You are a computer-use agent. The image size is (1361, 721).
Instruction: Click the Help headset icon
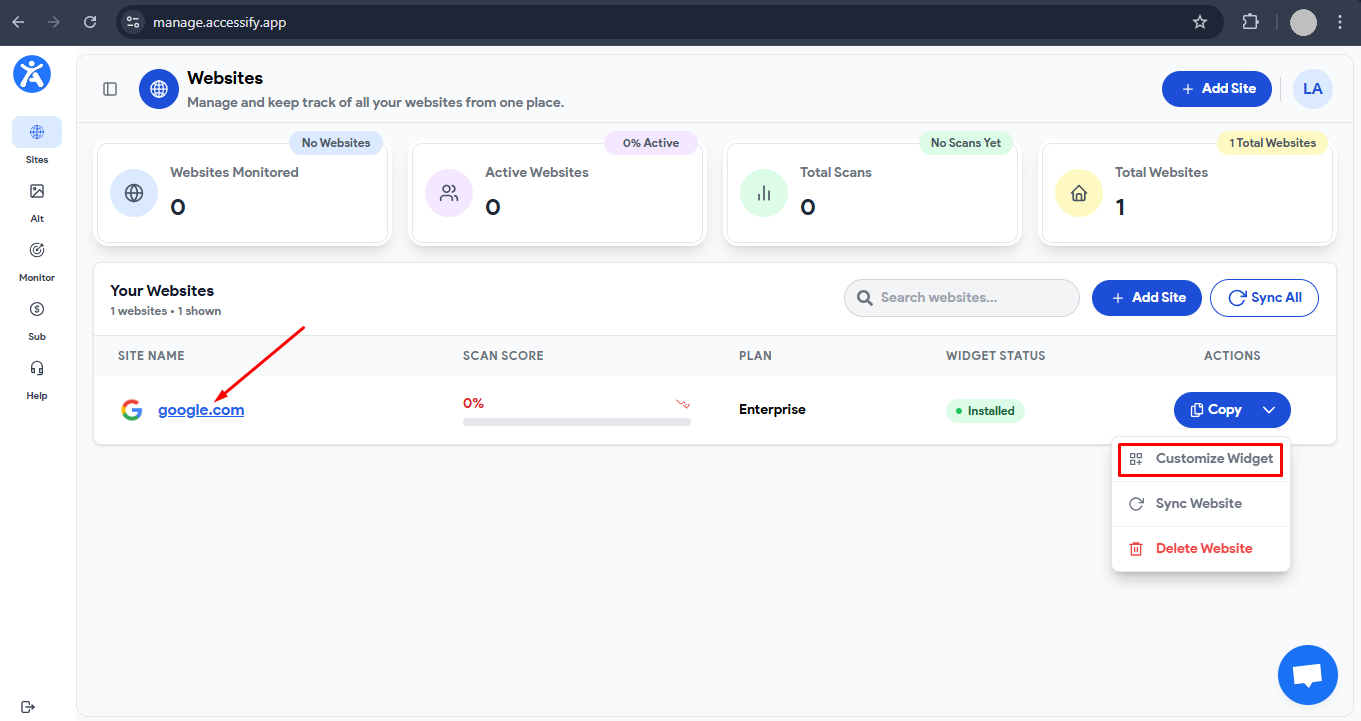click(36, 367)
